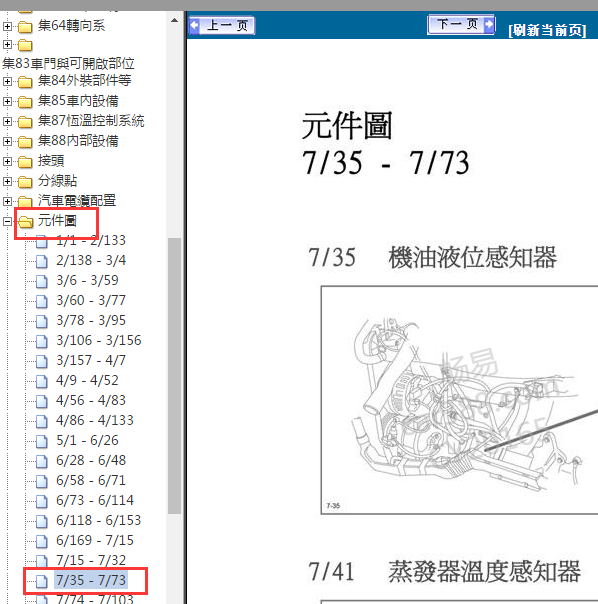Expand the 接頭 folder node
598x604 pixels.
7,161
